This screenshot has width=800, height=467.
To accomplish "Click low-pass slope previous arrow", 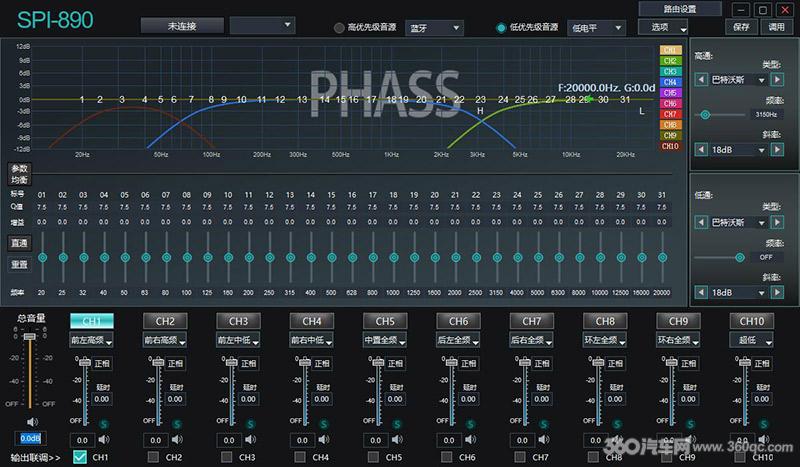I will tap(701, 292).
